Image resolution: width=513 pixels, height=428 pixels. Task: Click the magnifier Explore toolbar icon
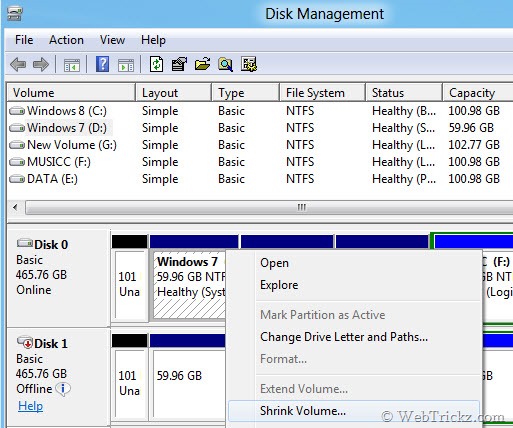[225, 64]
